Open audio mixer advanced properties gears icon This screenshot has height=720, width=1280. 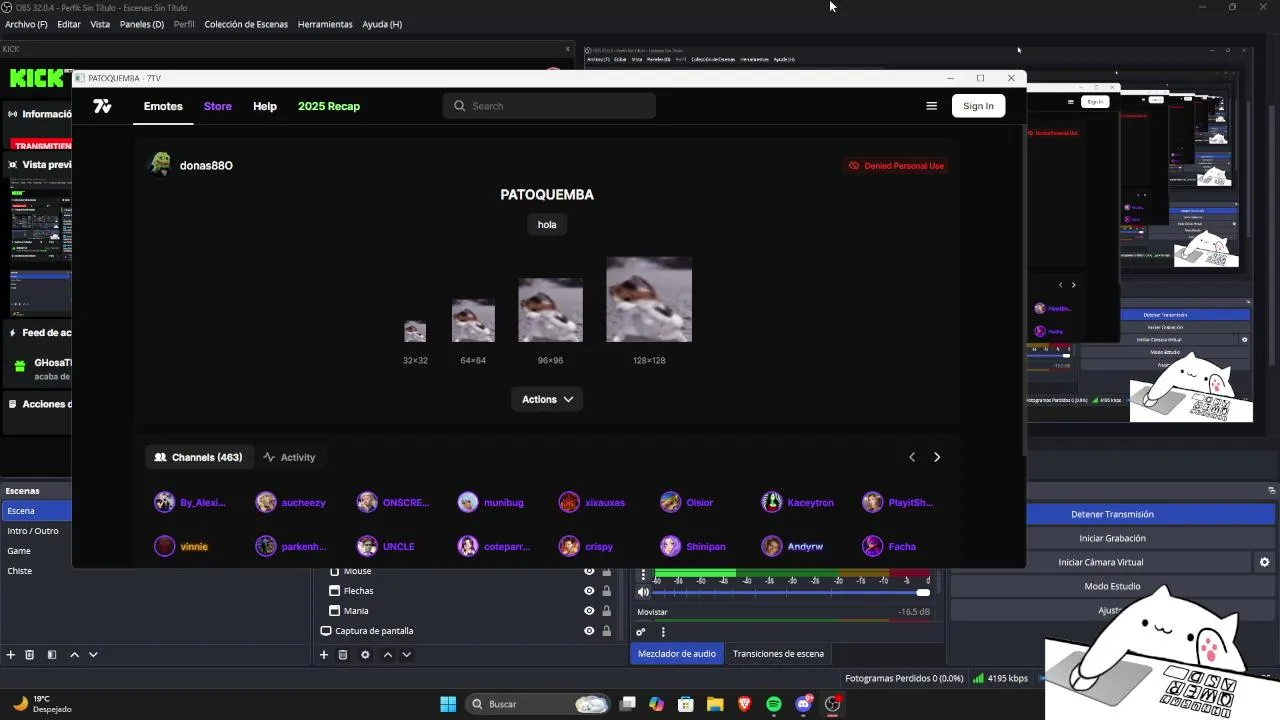641,632
